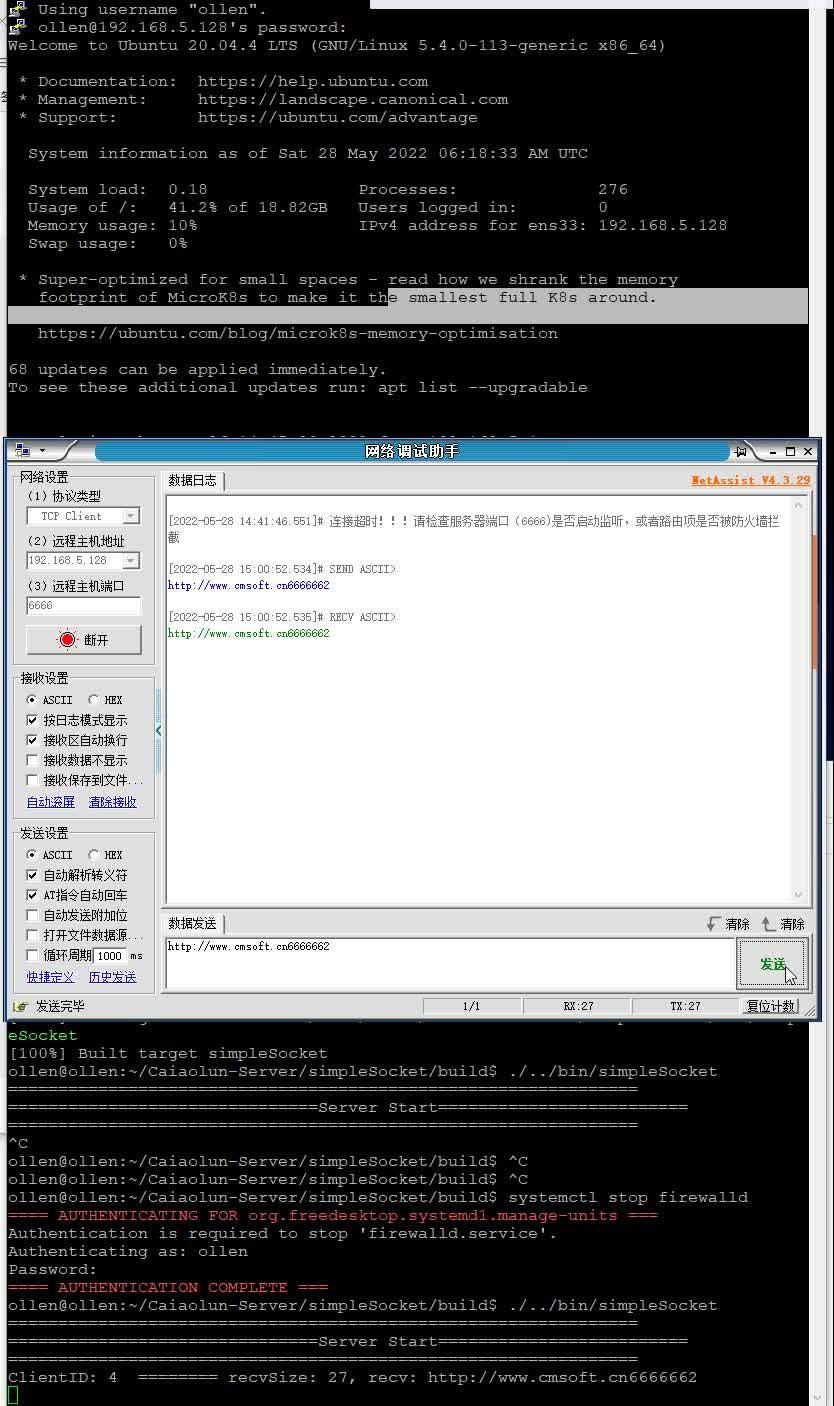Image resolution: width=834 pixels, height=1406 pixels.
Task: Click the 复位计数 reset counter button
Action: [x=771, y=1006]
